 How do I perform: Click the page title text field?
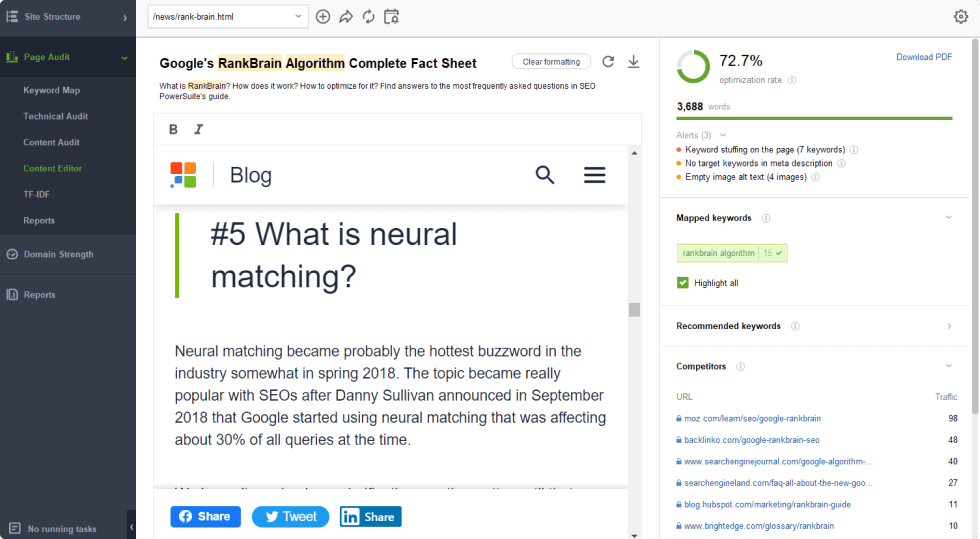pyautogui.click(x=318, y=63)
